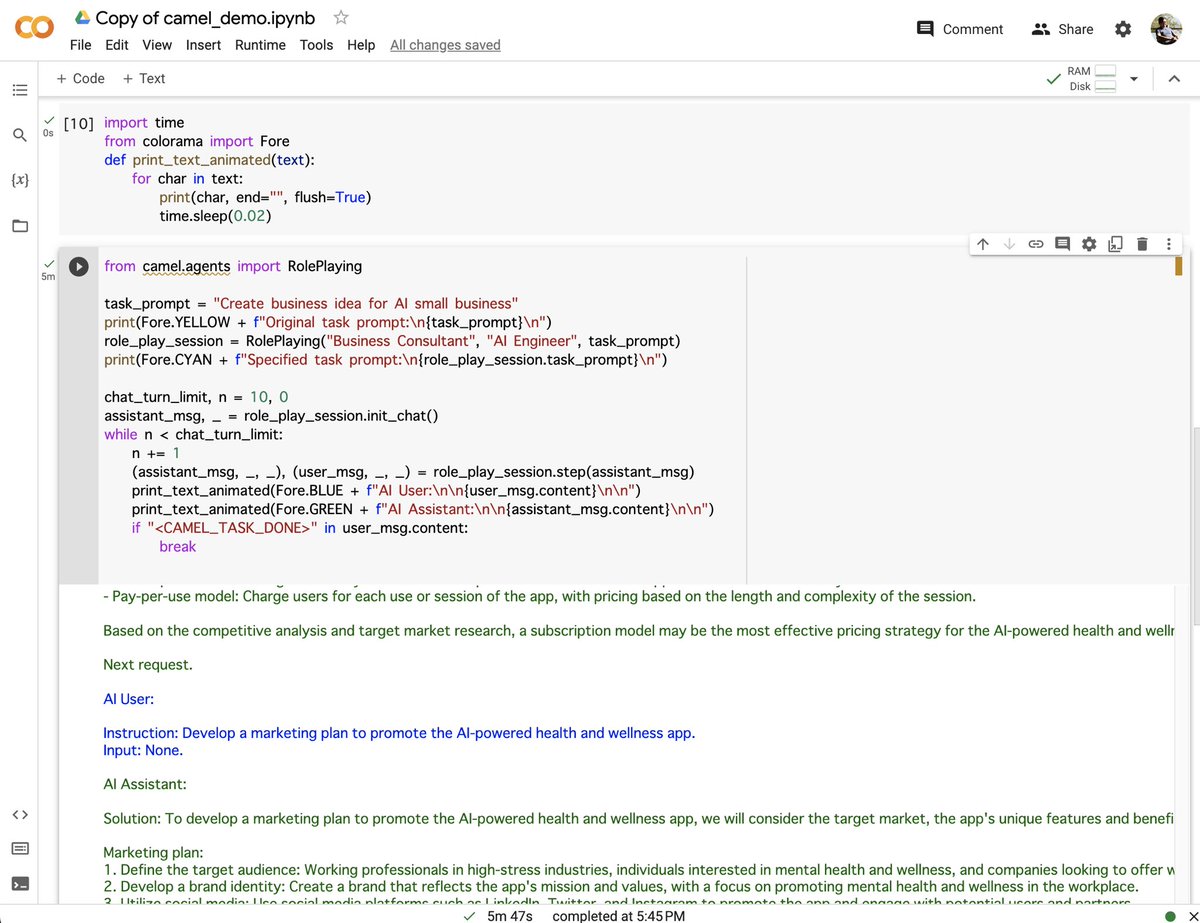The height and width of the screenshot is (923, 1200).
Task: Star the notebook with the star icon
Action: click(341, 18)
